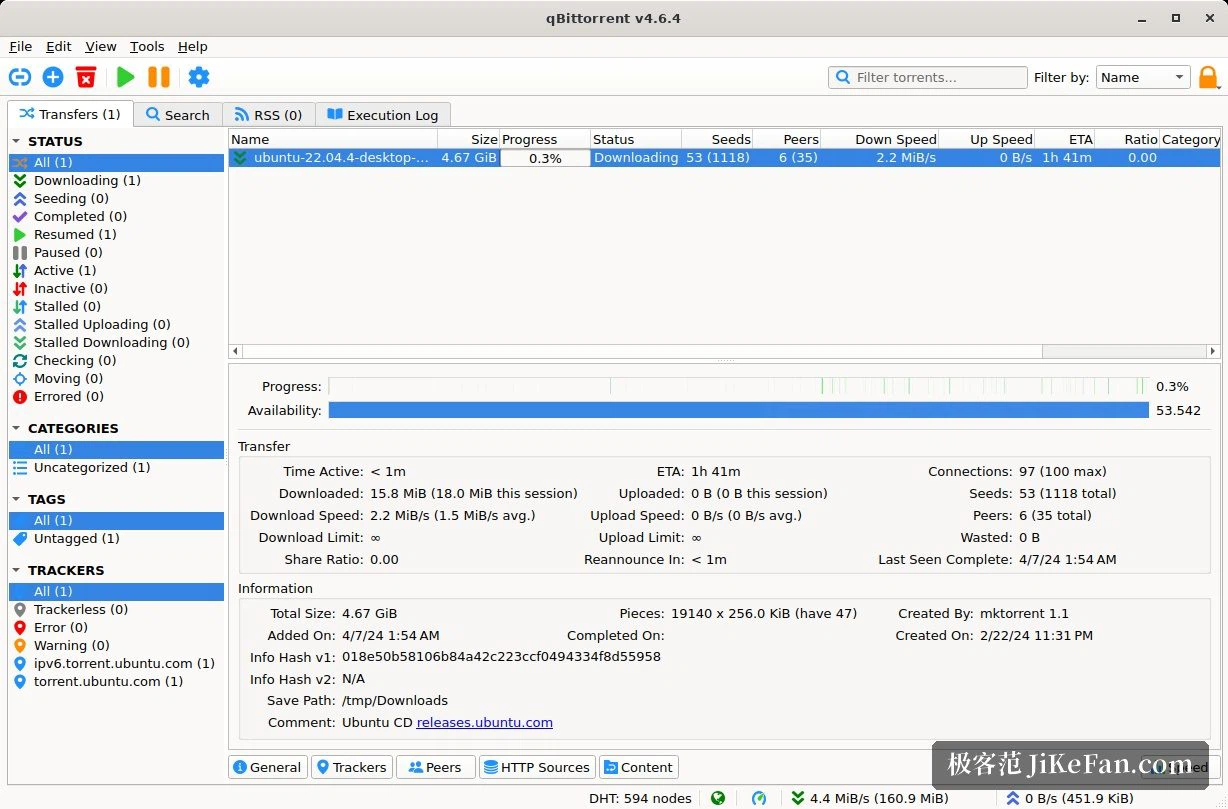Click the Add Torrent File plus icon
The width and height of the screenshot is (1228, 809).
53,77
